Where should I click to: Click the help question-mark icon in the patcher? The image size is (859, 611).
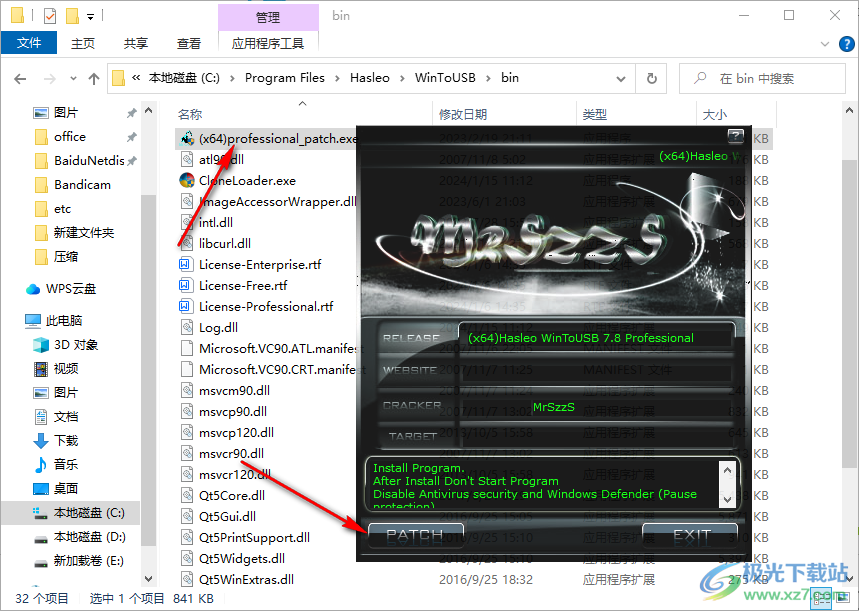[735, 135]
